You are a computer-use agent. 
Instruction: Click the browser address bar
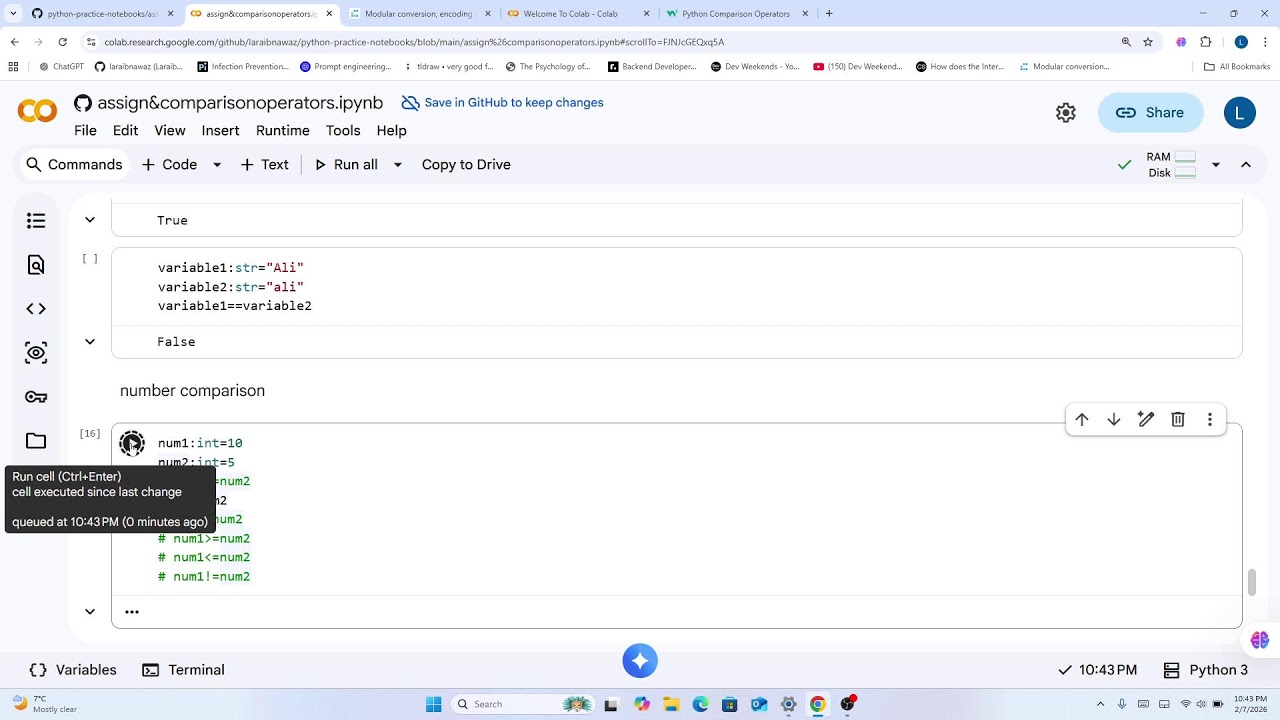(600, 42)
